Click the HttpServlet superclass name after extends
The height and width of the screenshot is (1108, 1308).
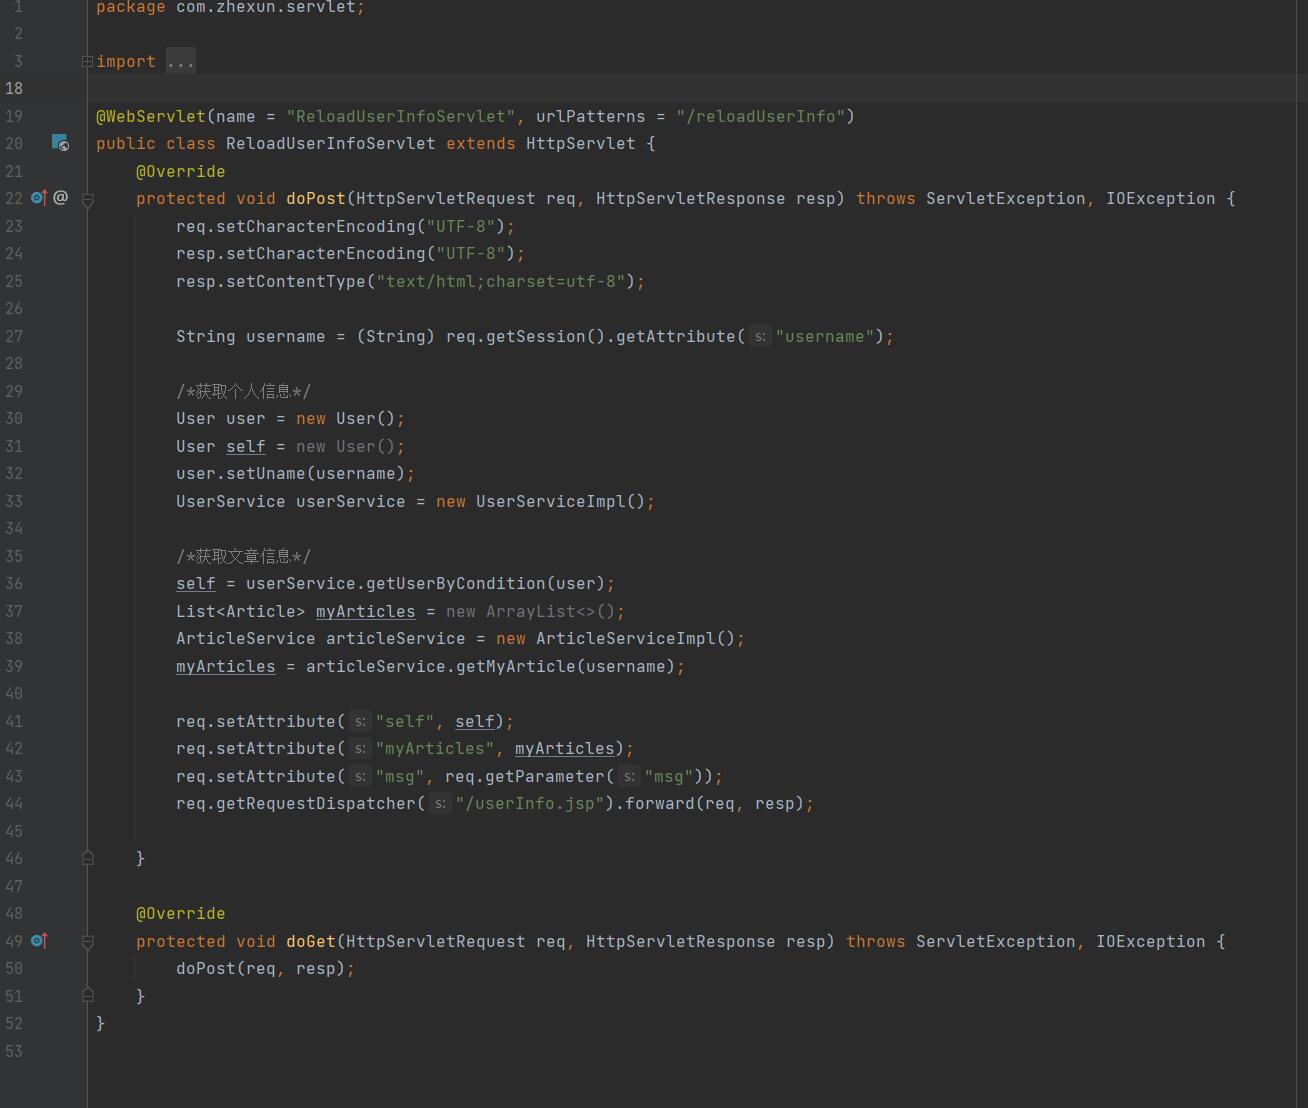click(x=580, y=143)
